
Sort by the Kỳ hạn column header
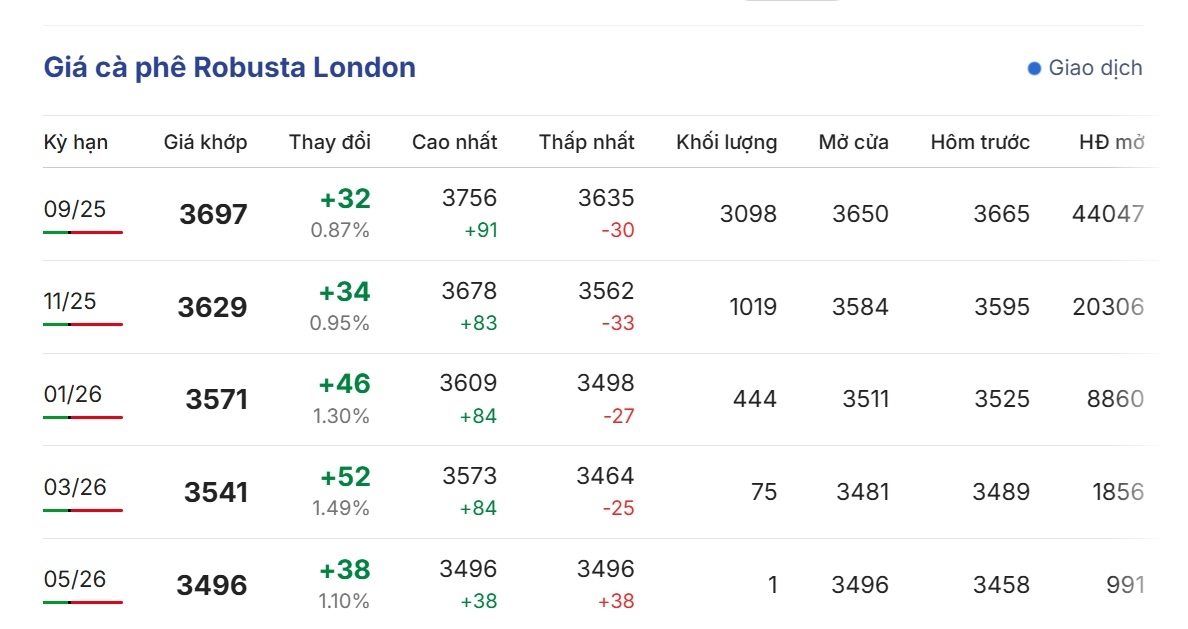76,142
